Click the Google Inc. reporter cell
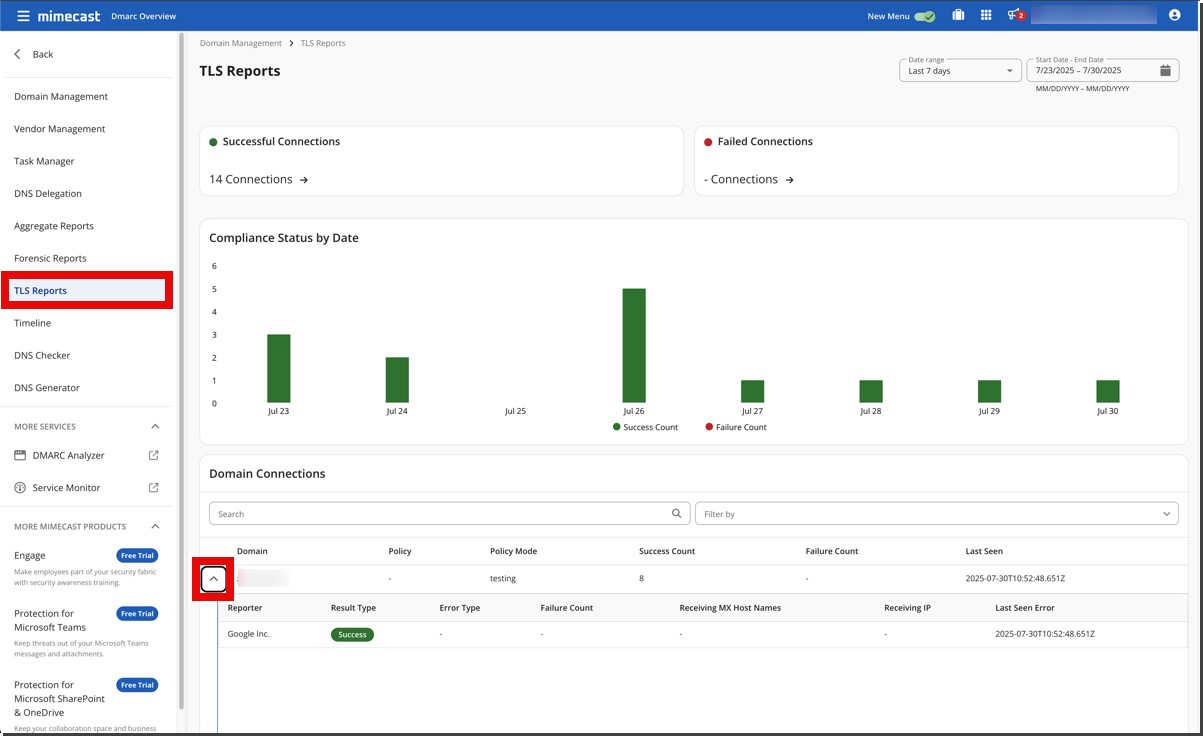Image resolution: width=1203 pixels, height=736 pixels. point(249,635)
